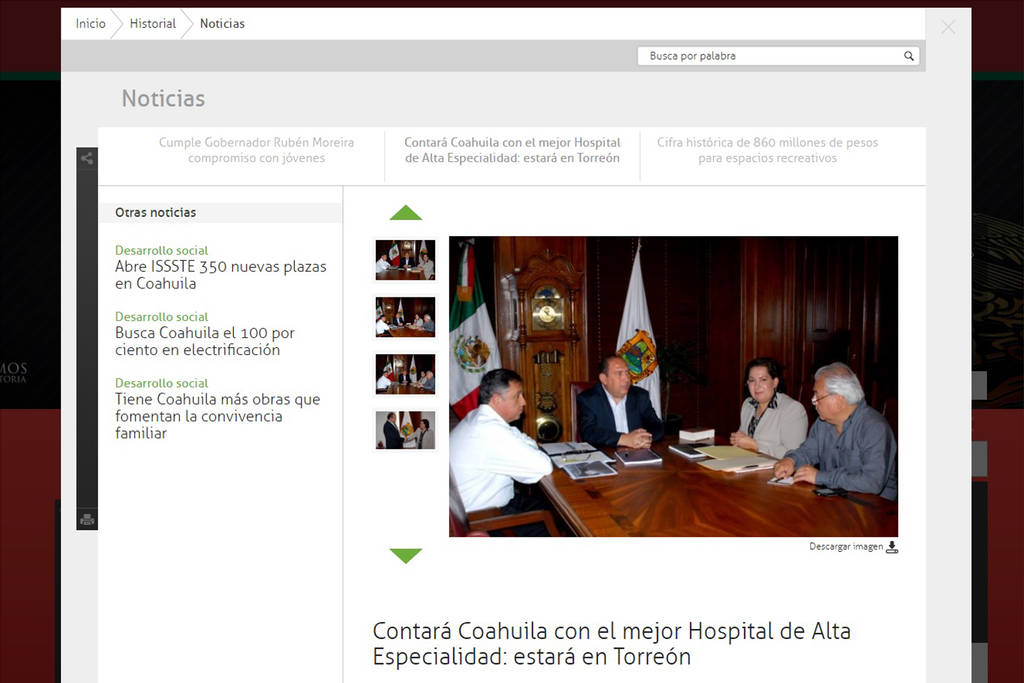This screenshot has height=683, width=1024.
Task: Go to Inicio in the breadcrumb
Action: pos(90,23)
